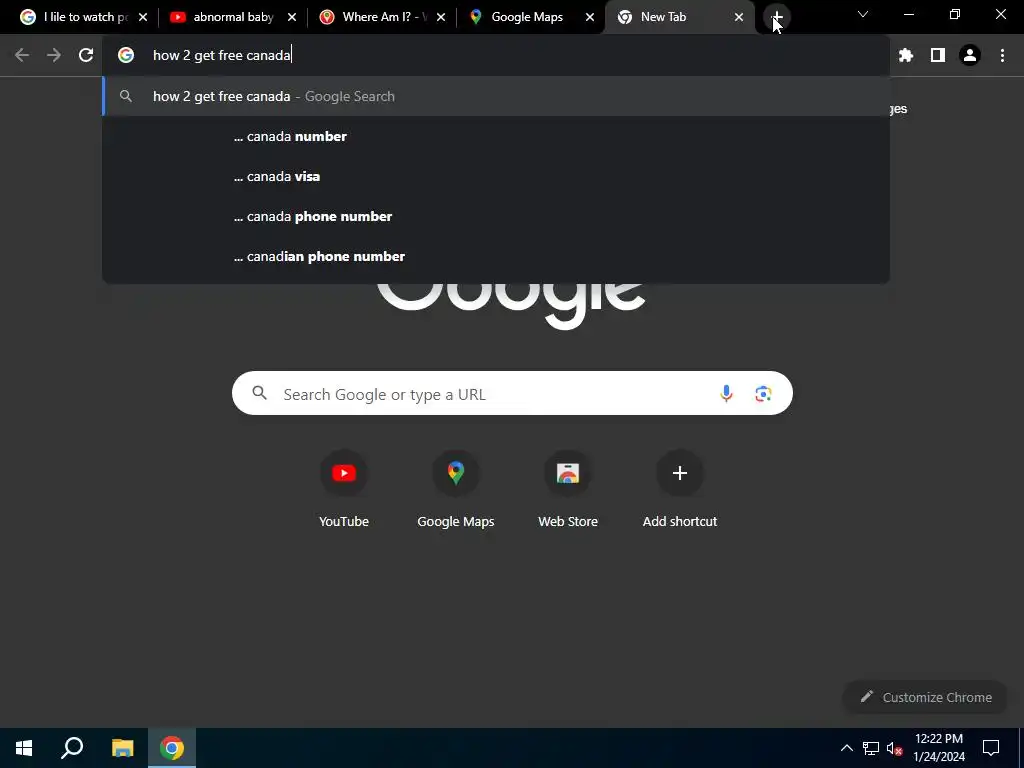
Task: Reload the page with refresh icon
Action: click(x=86, y=56)
